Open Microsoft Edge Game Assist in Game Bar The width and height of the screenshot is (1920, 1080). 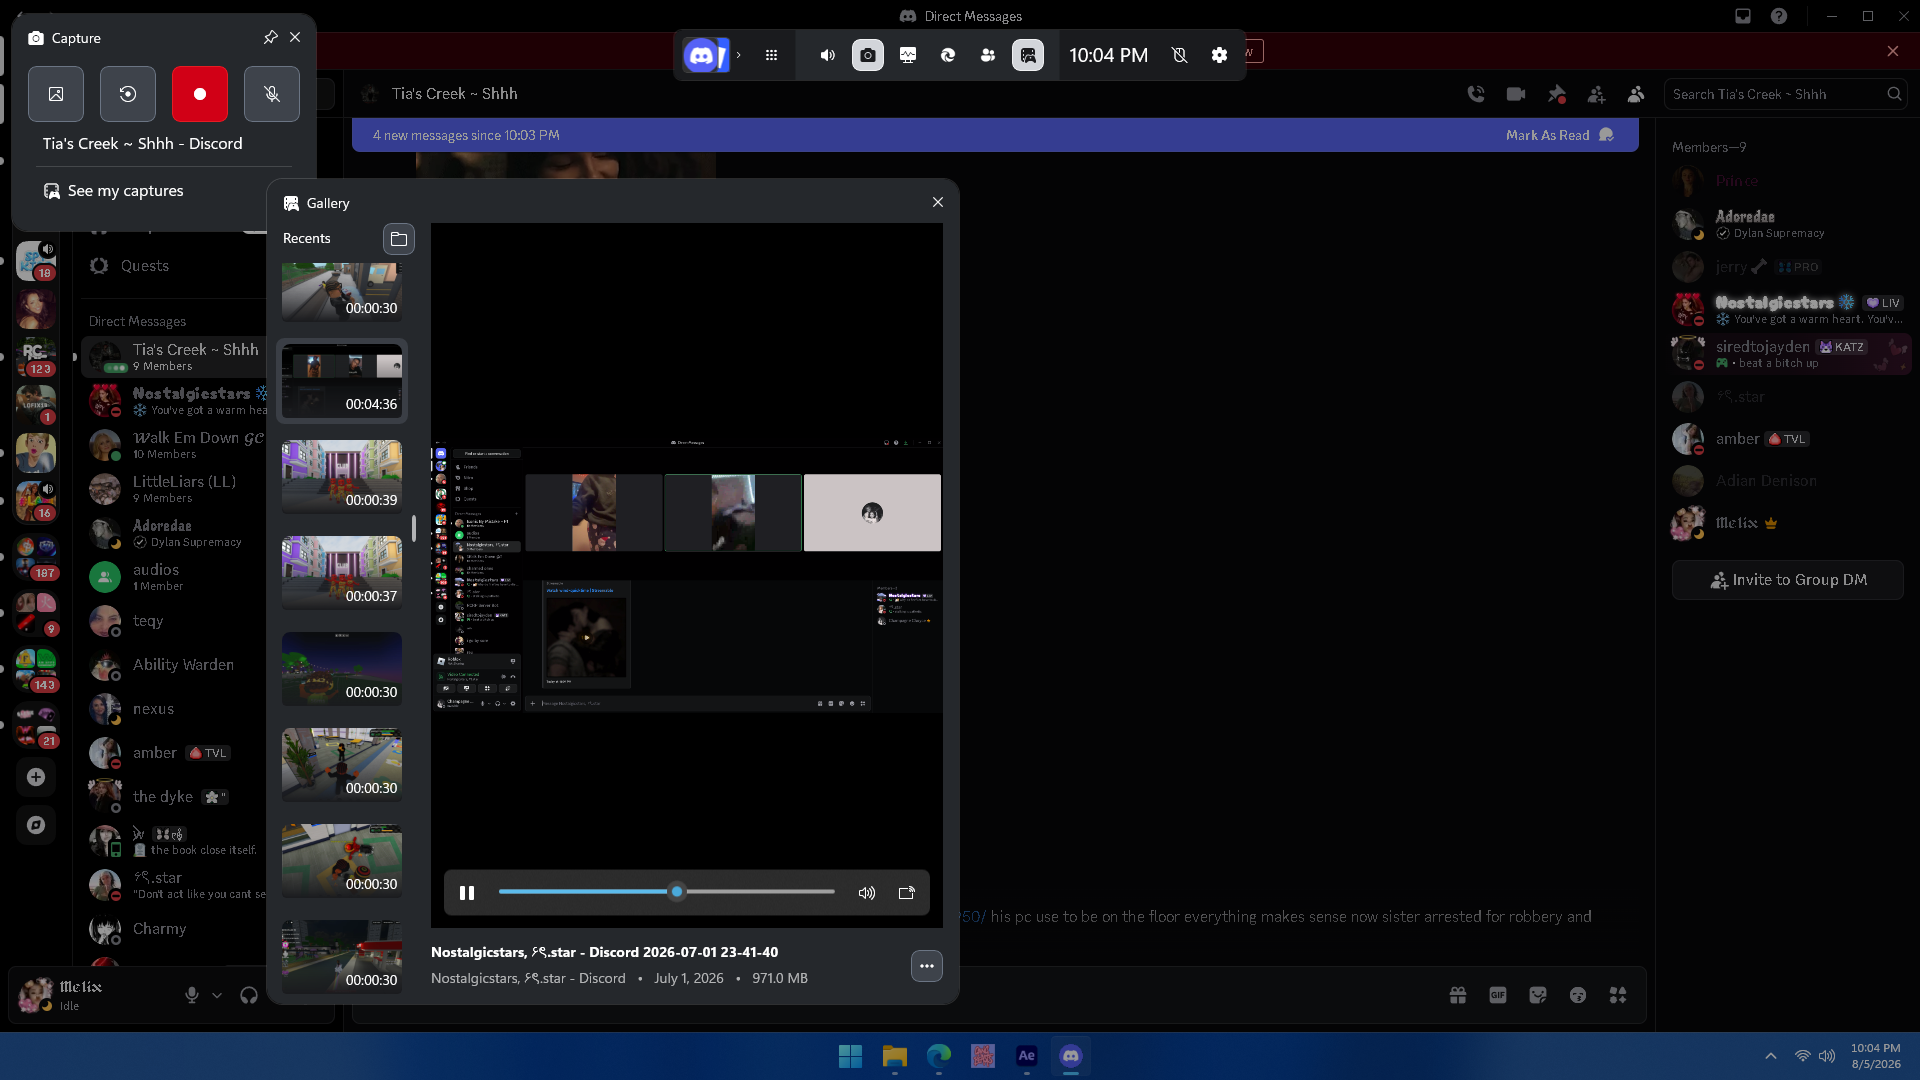[948, 55]
